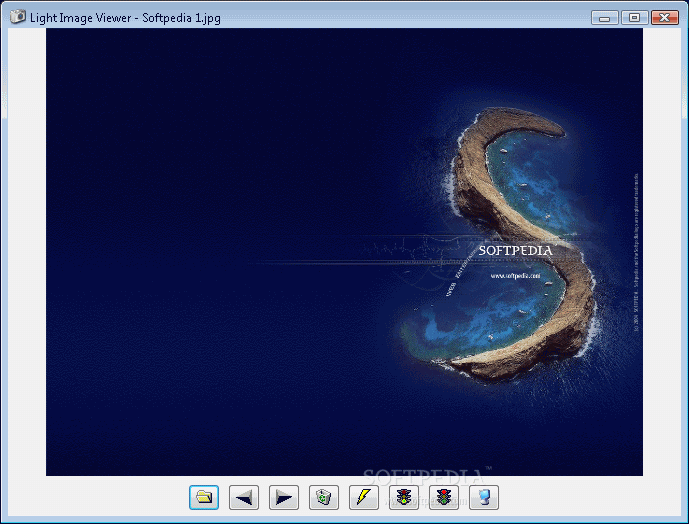
Task: Click the camera icon in title bar
Action: (18, 17)
